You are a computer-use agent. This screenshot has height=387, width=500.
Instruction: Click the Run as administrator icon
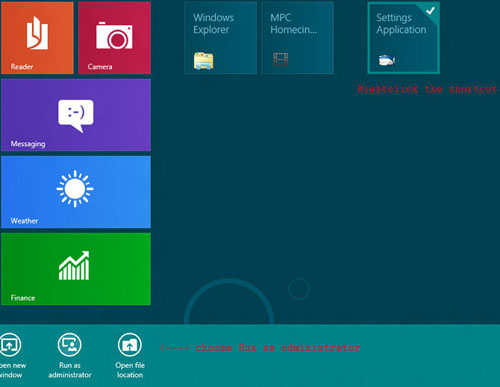pyautogui.click(x=69, y=345)
